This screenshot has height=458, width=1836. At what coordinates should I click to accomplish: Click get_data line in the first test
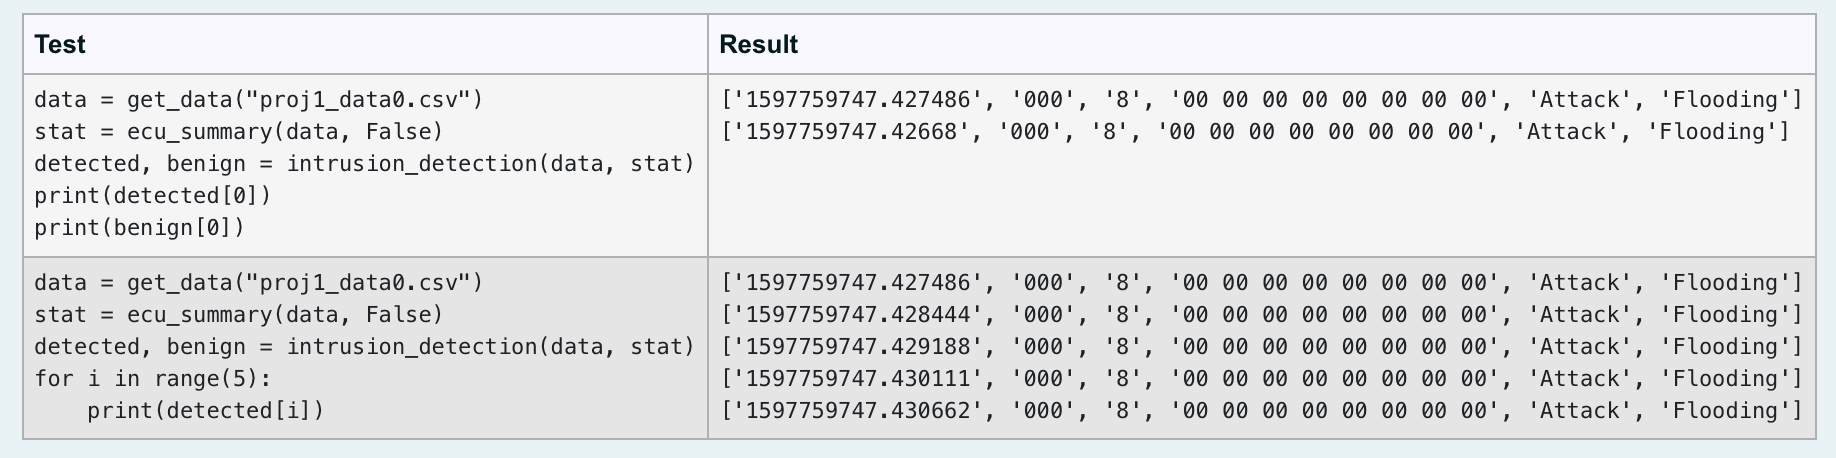click(x=259, y=100)
